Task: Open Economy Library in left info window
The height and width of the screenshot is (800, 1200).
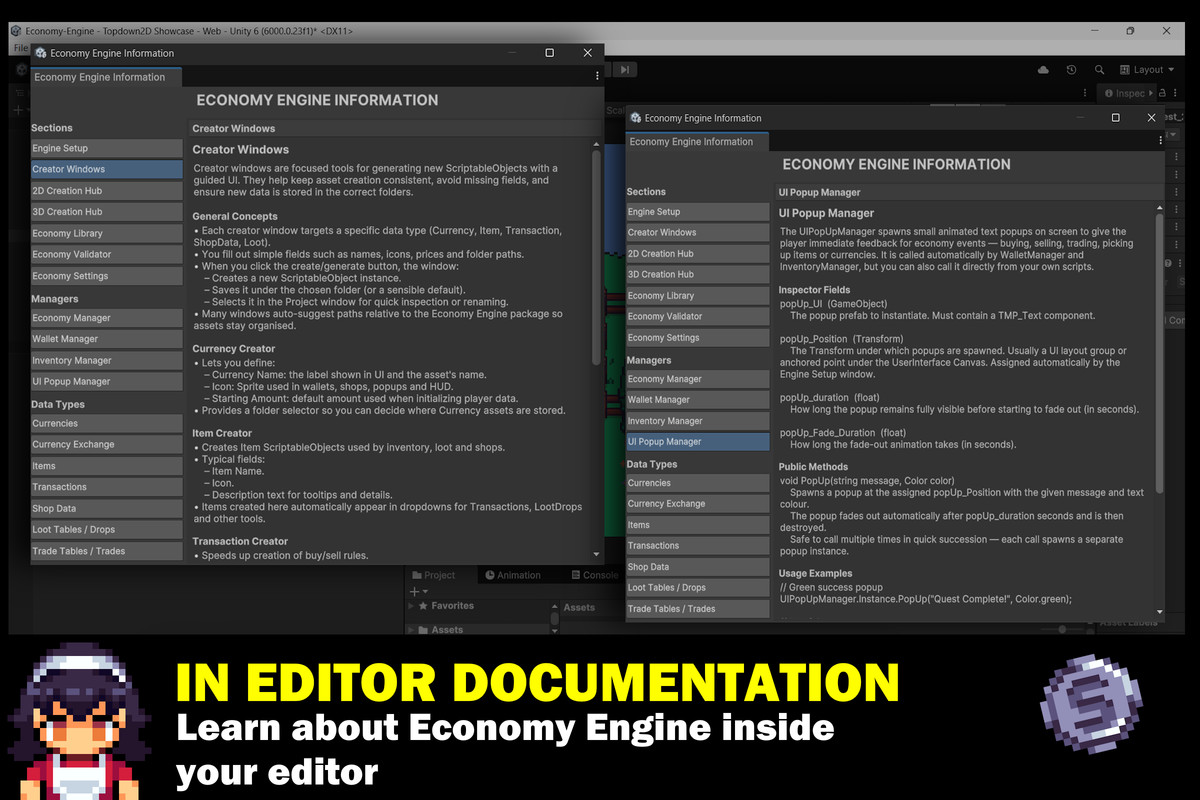Action: pyautogui.click(x=107, y=233)
